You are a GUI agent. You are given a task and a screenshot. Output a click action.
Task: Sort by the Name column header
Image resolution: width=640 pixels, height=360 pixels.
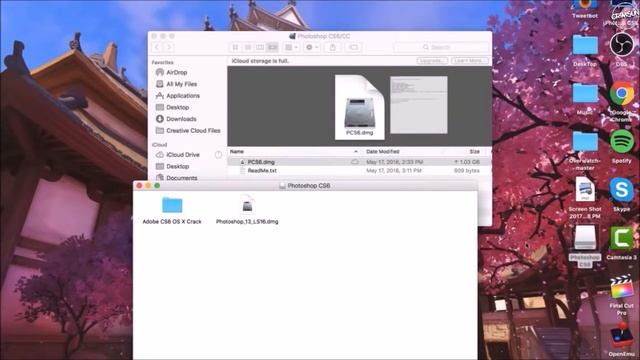tap(237, 151)
